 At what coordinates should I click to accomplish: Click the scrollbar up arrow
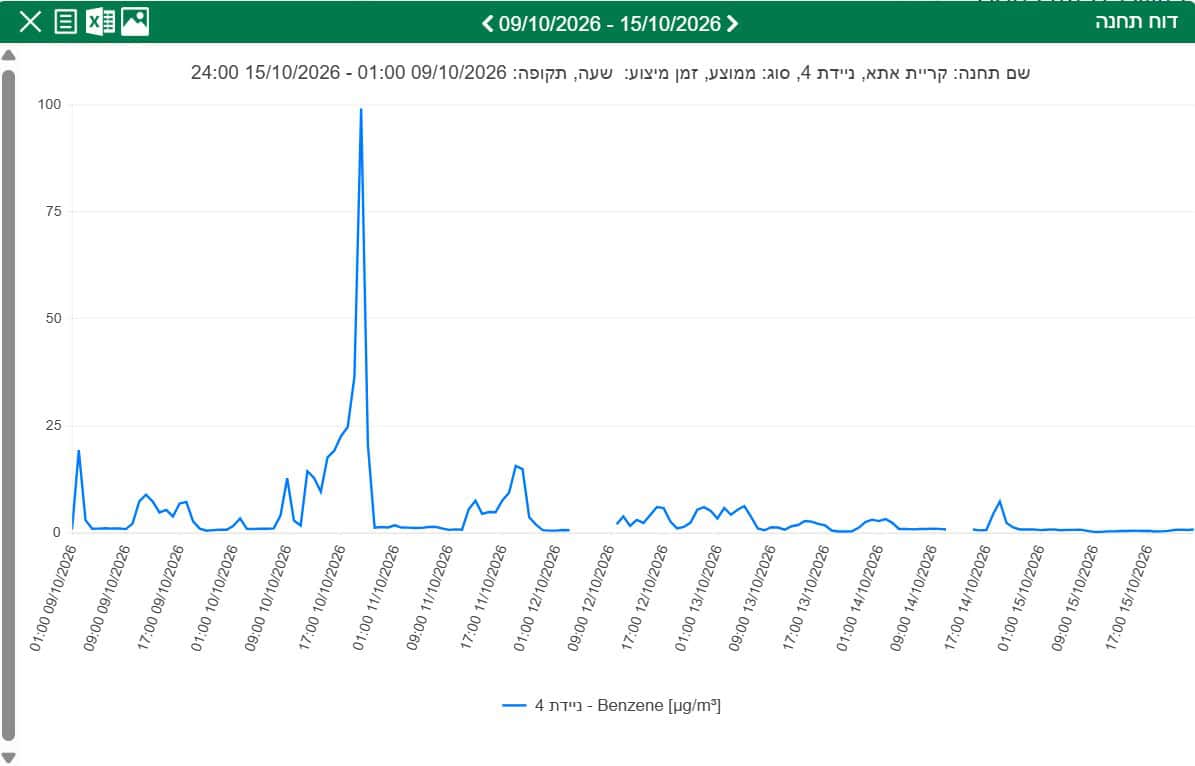coord(8,55)
